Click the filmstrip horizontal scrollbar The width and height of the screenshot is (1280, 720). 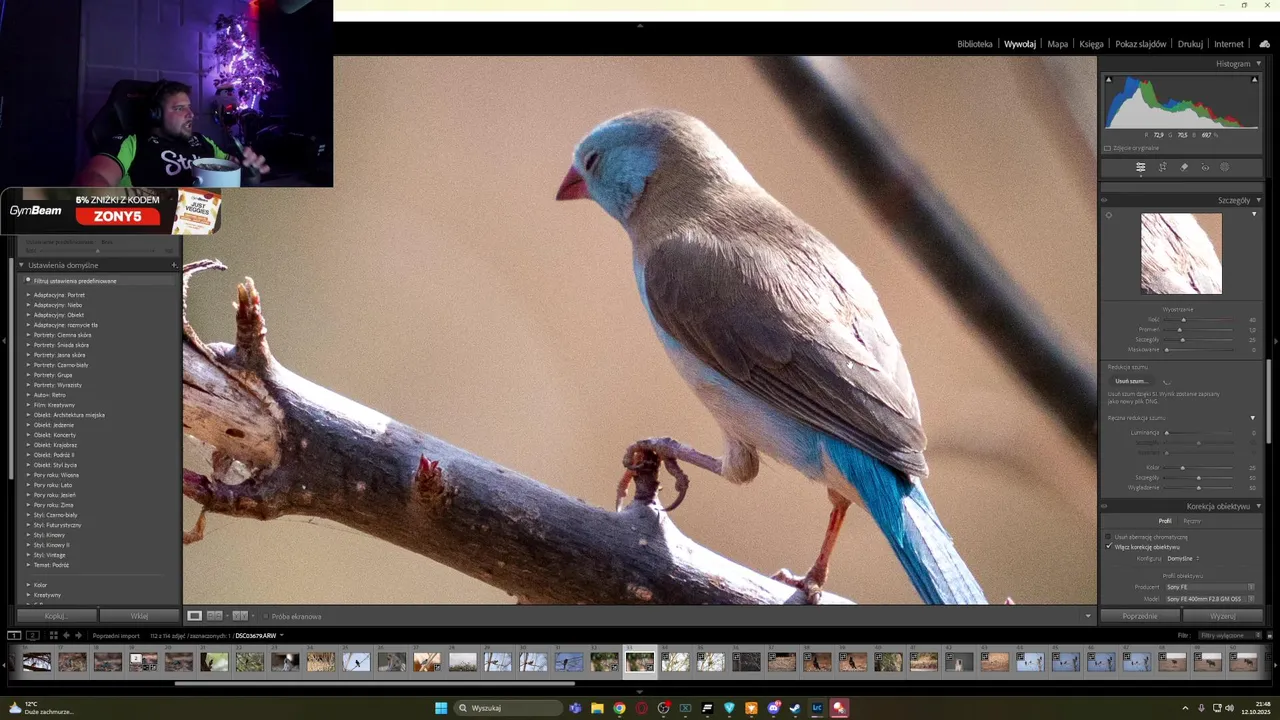tap(374, 684)
